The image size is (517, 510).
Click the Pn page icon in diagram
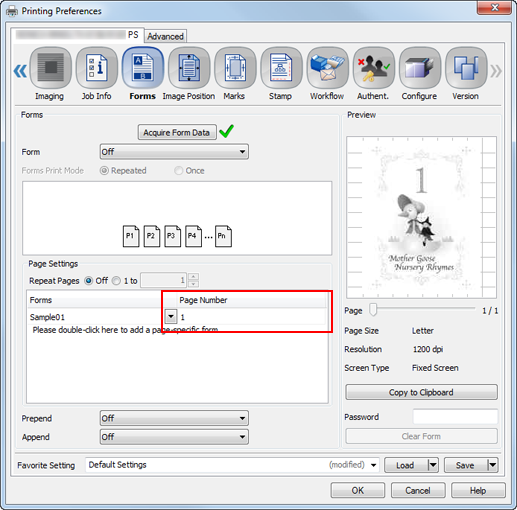pos(223,236)
